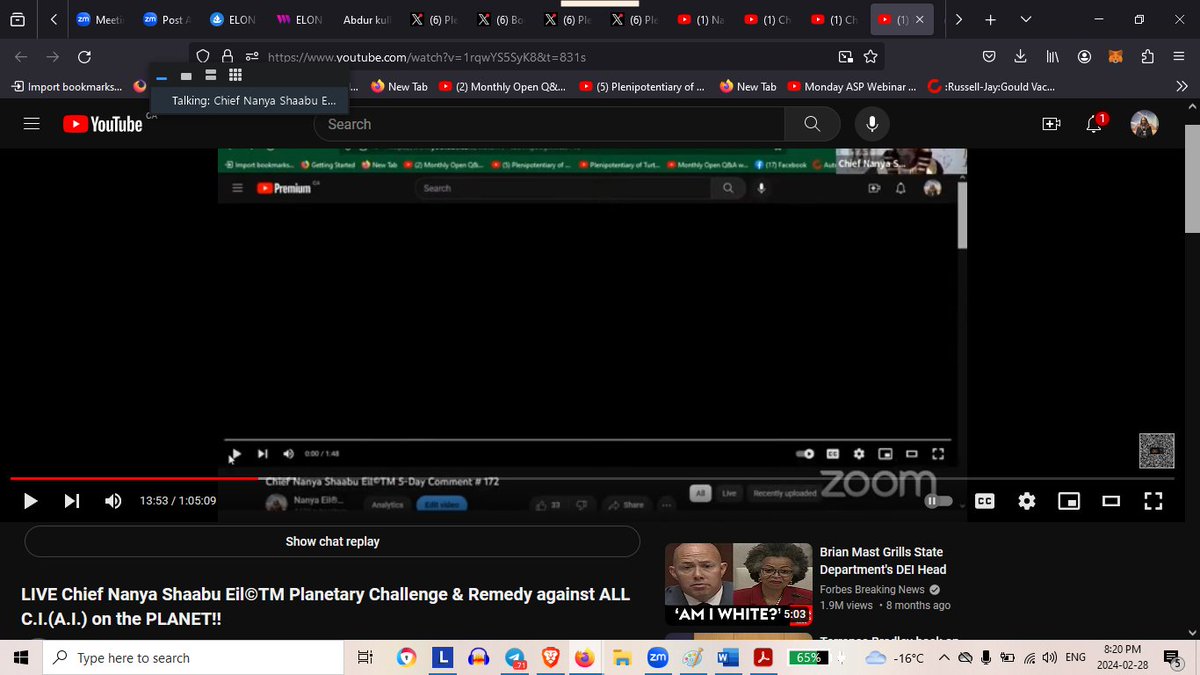Show hidden system tray icons
The width and height of the screenshot is (1200, 675).
pos(942,658)
